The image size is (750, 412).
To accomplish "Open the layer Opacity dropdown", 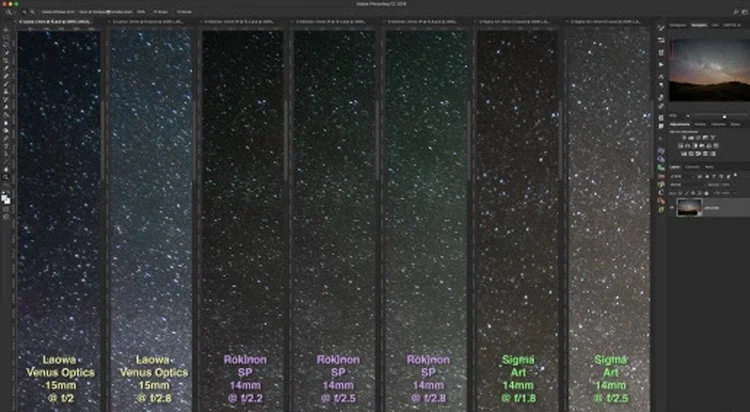I will pyautogui.click(x=732, y=185).
